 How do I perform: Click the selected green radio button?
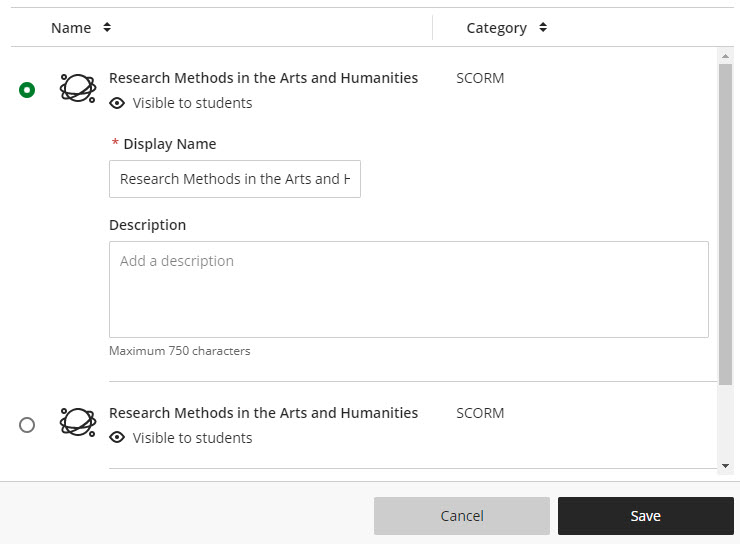[27, 90]
